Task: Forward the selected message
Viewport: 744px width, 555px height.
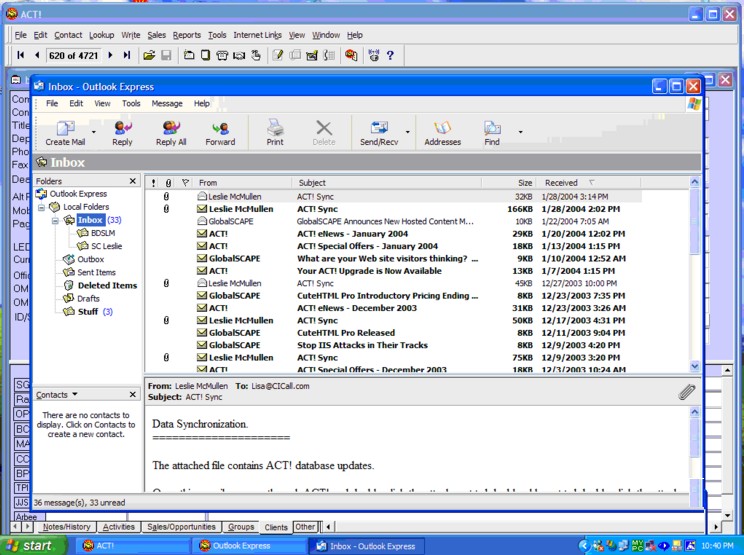Action: pos(220,133)
